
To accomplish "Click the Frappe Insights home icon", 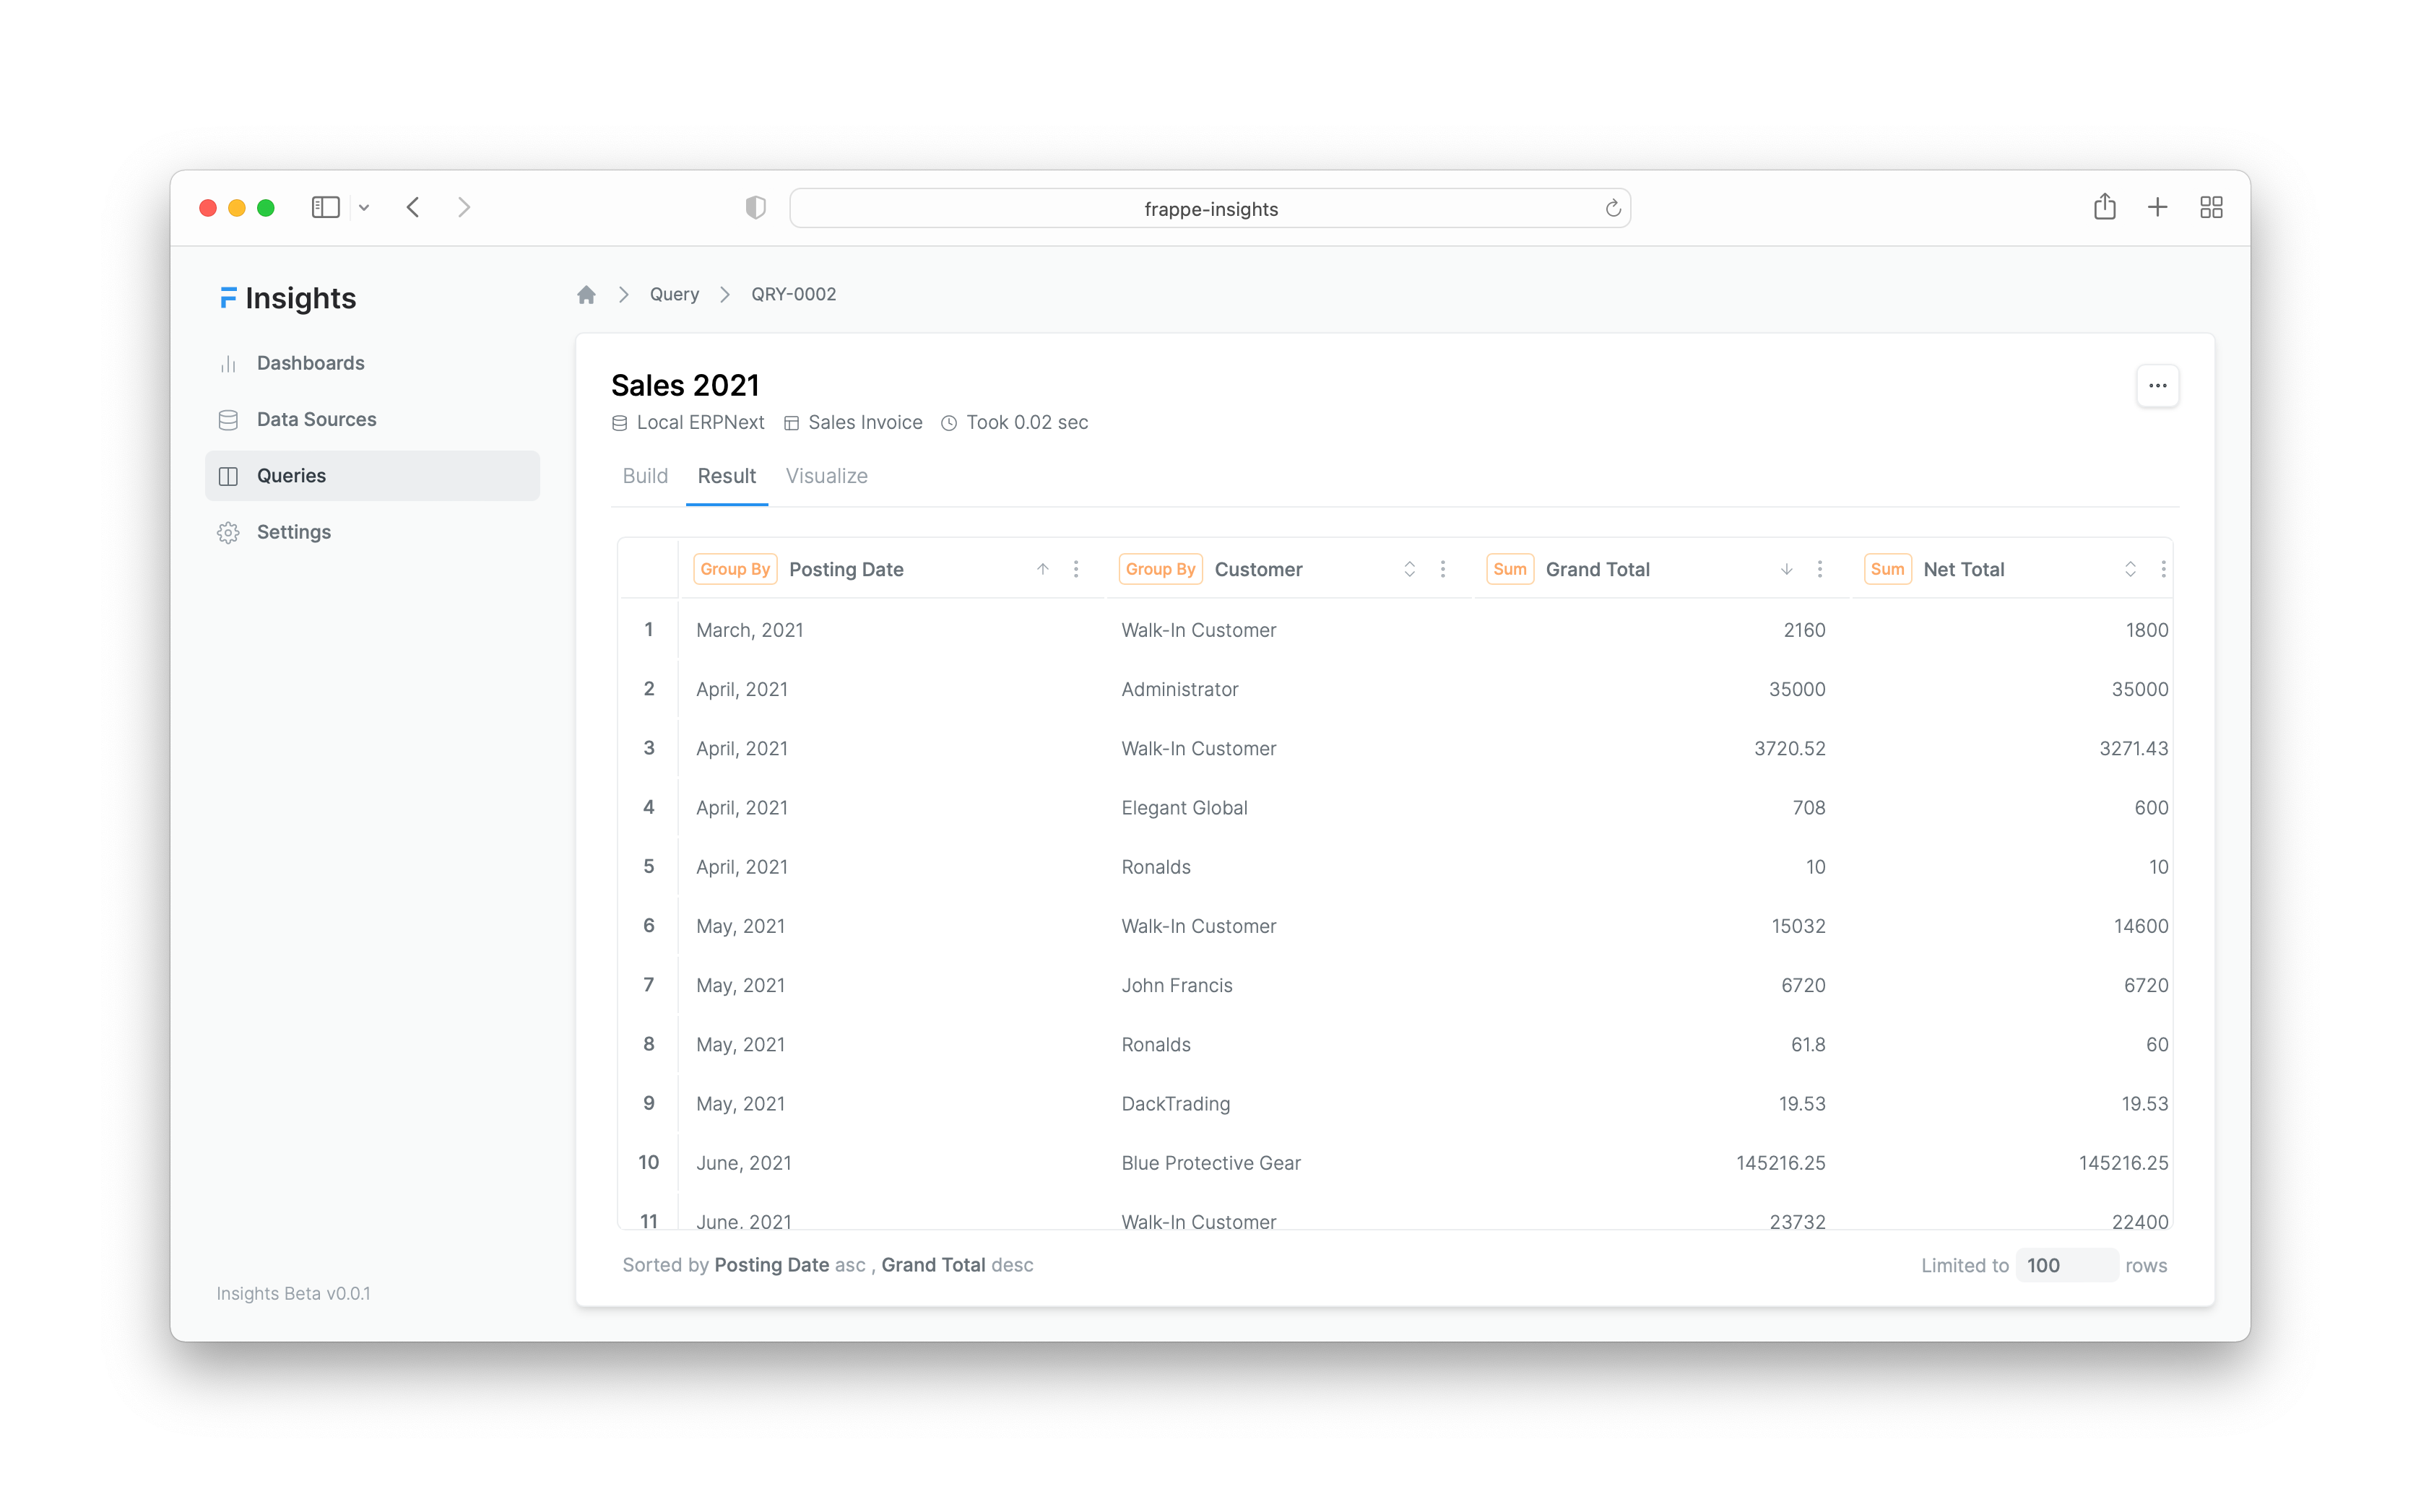I will [587, 292].
